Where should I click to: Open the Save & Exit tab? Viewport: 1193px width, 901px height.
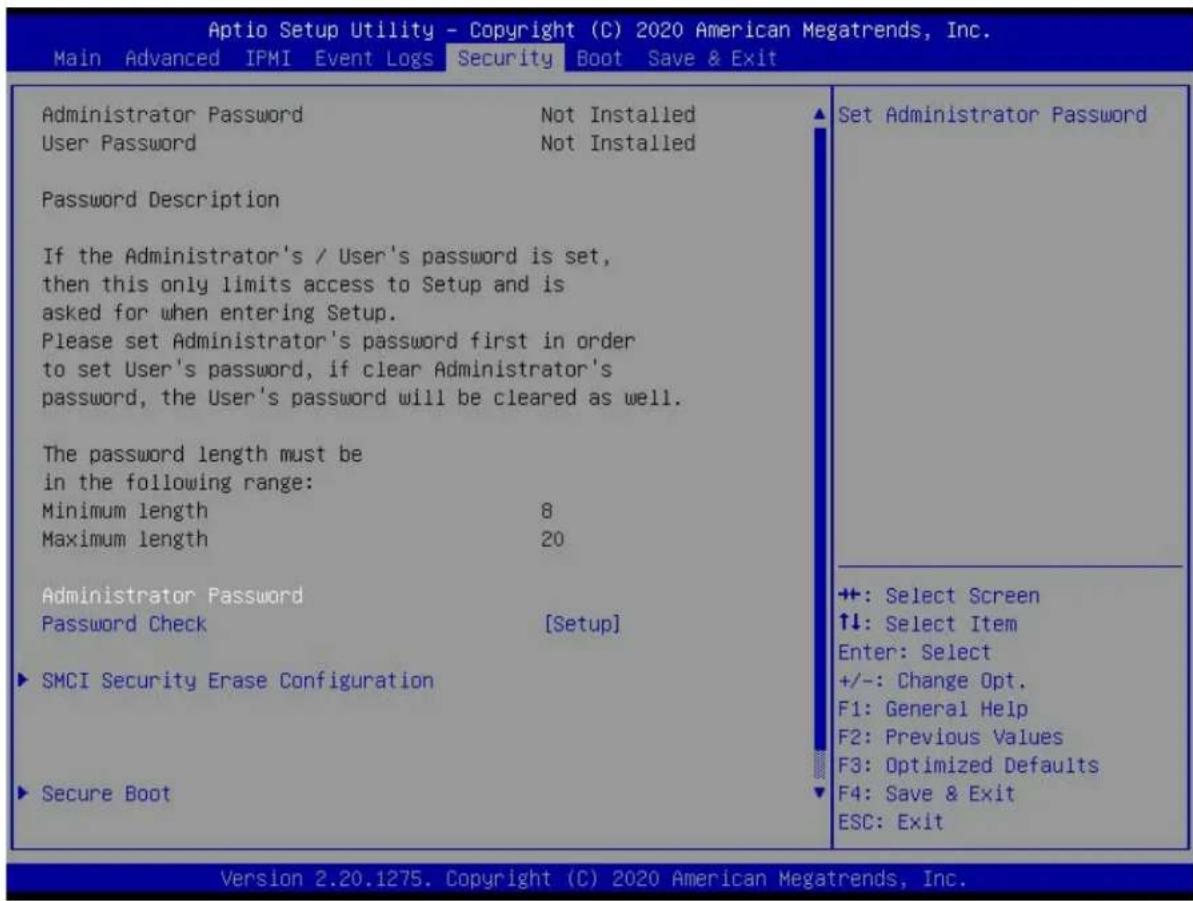point(712,59)
